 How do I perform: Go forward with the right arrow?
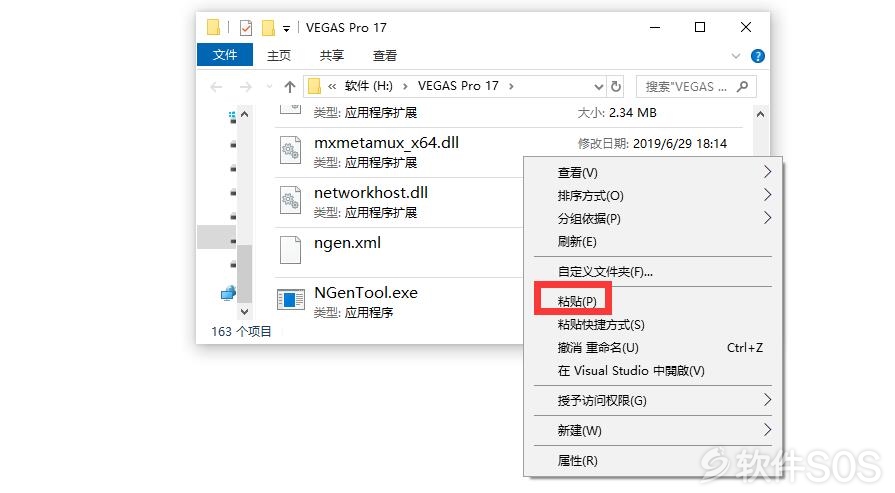(x=245, y=87)
